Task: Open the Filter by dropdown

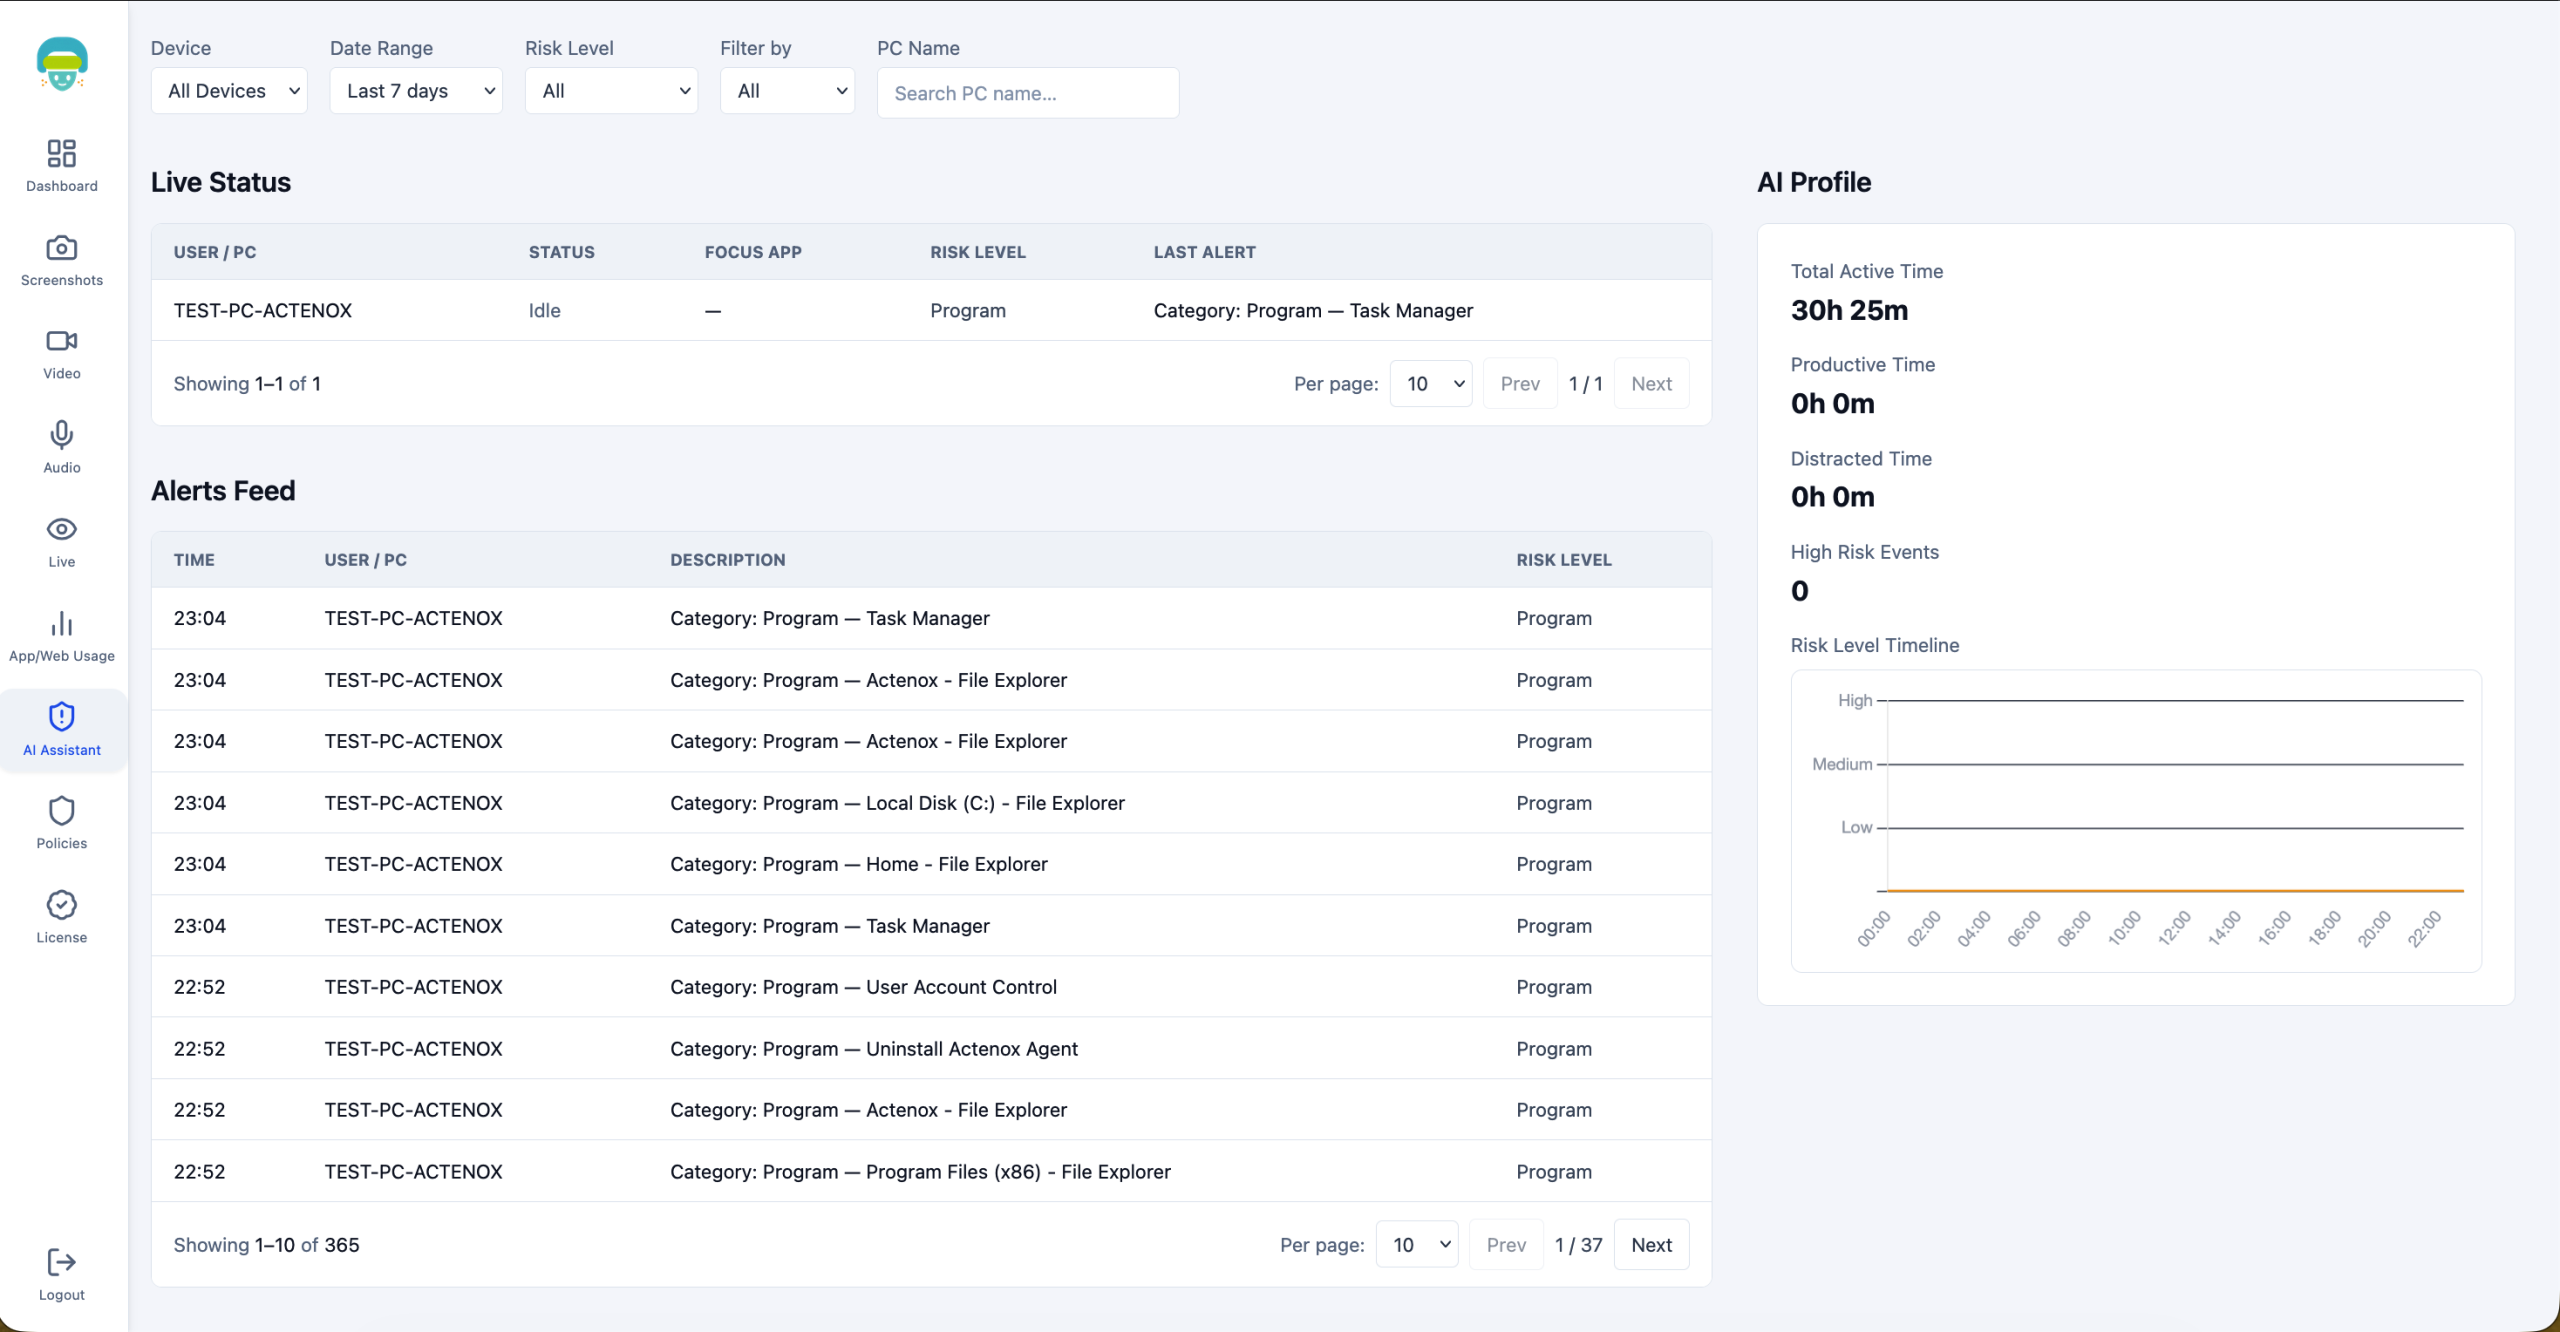Action: point(787,91)
